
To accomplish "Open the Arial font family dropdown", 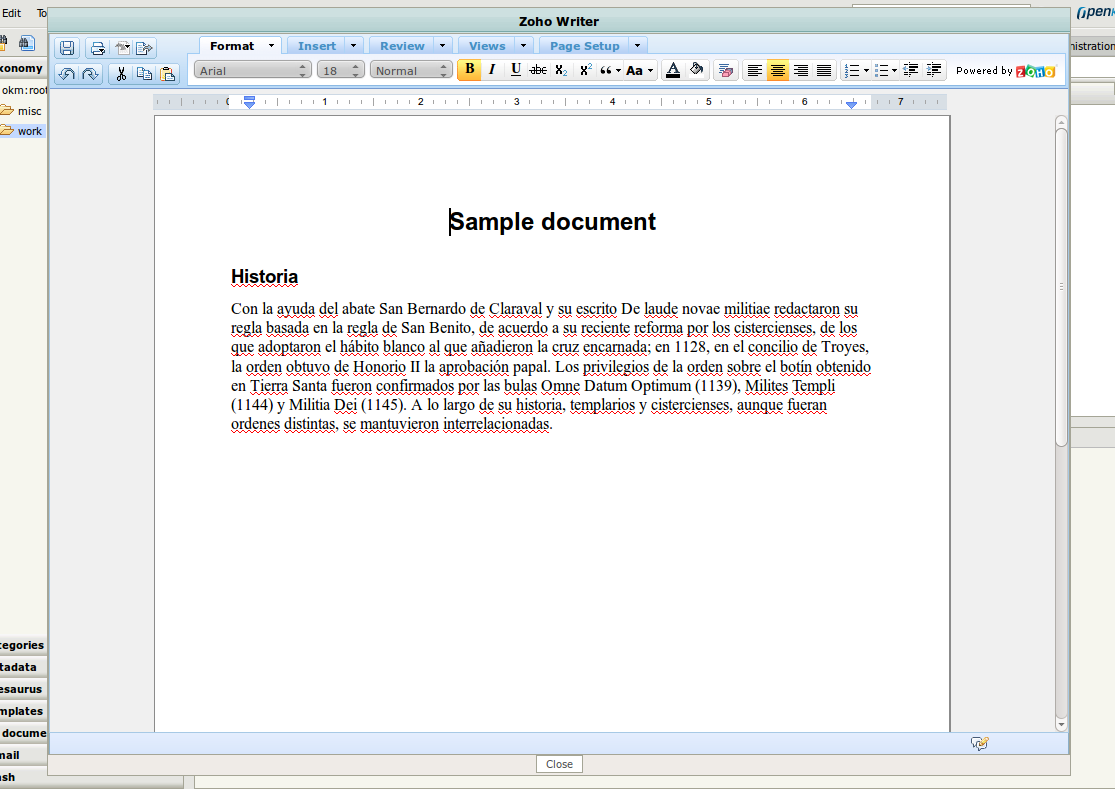I will coord(252,70).
